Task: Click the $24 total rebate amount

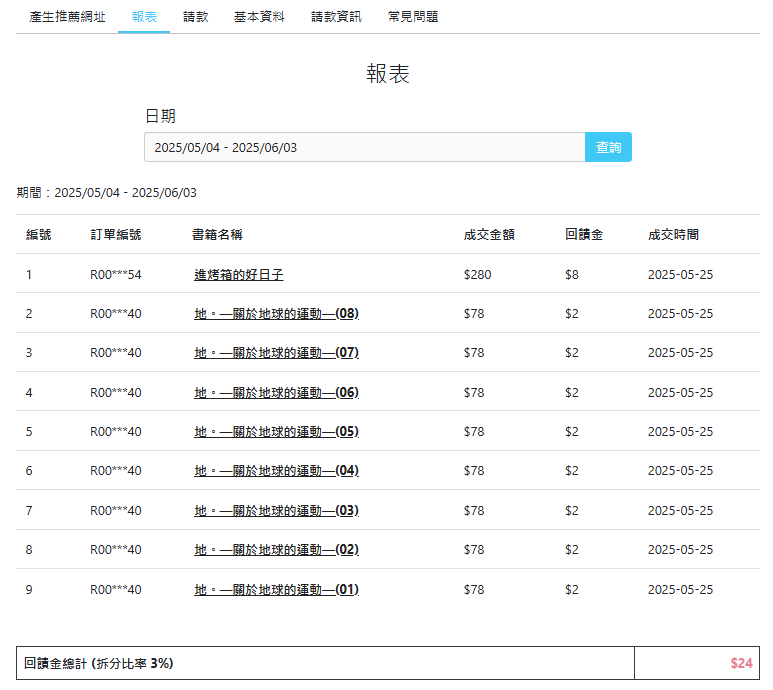Action: pyautogui.click(x=741, y=663)
